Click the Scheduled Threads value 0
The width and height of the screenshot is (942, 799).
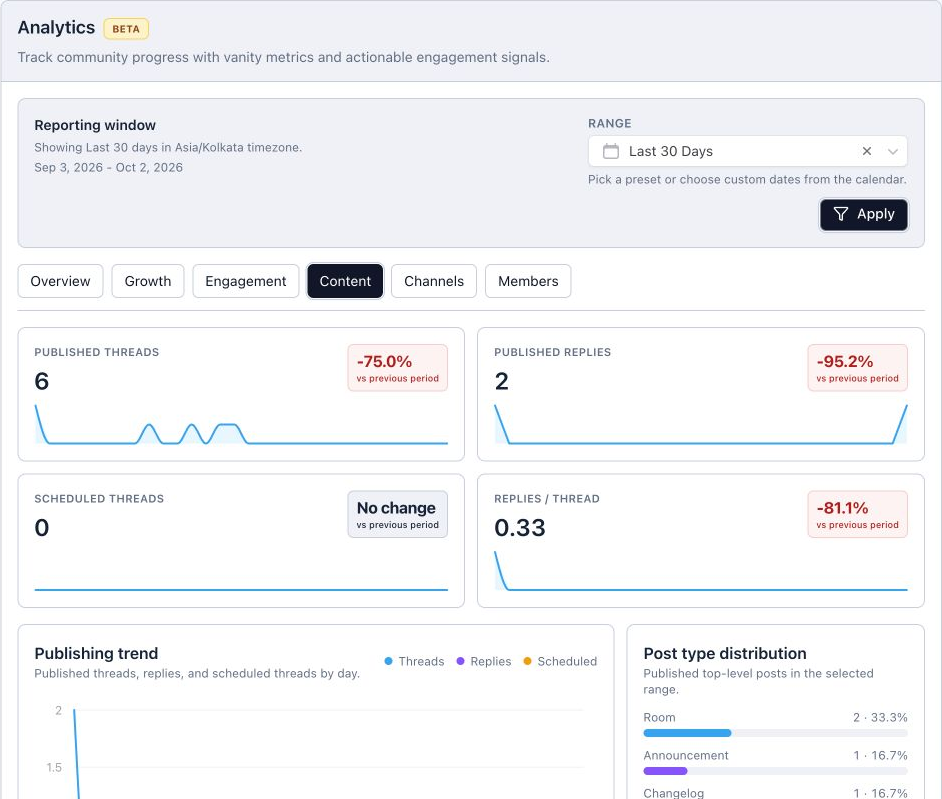[41, 528]
